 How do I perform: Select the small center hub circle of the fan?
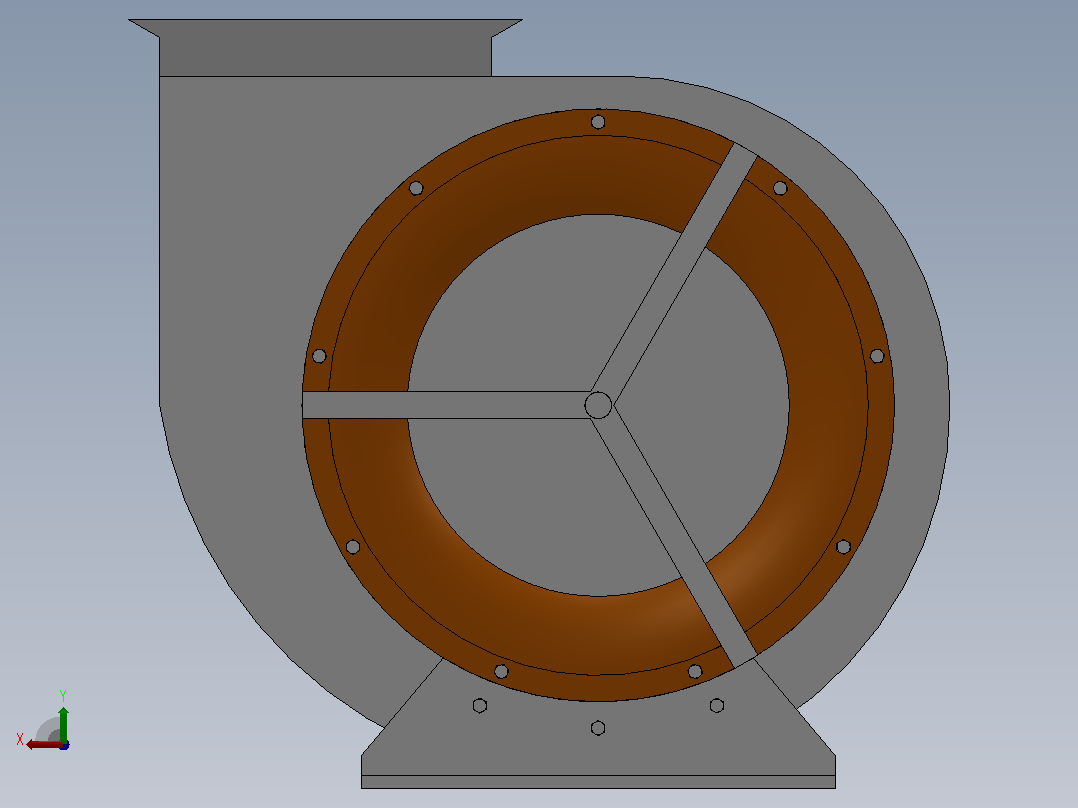coord(598,405)
